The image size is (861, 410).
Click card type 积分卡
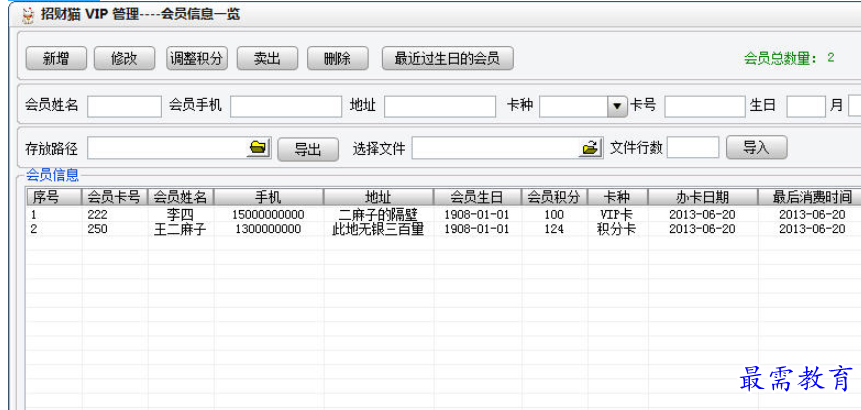coord(617,229)
